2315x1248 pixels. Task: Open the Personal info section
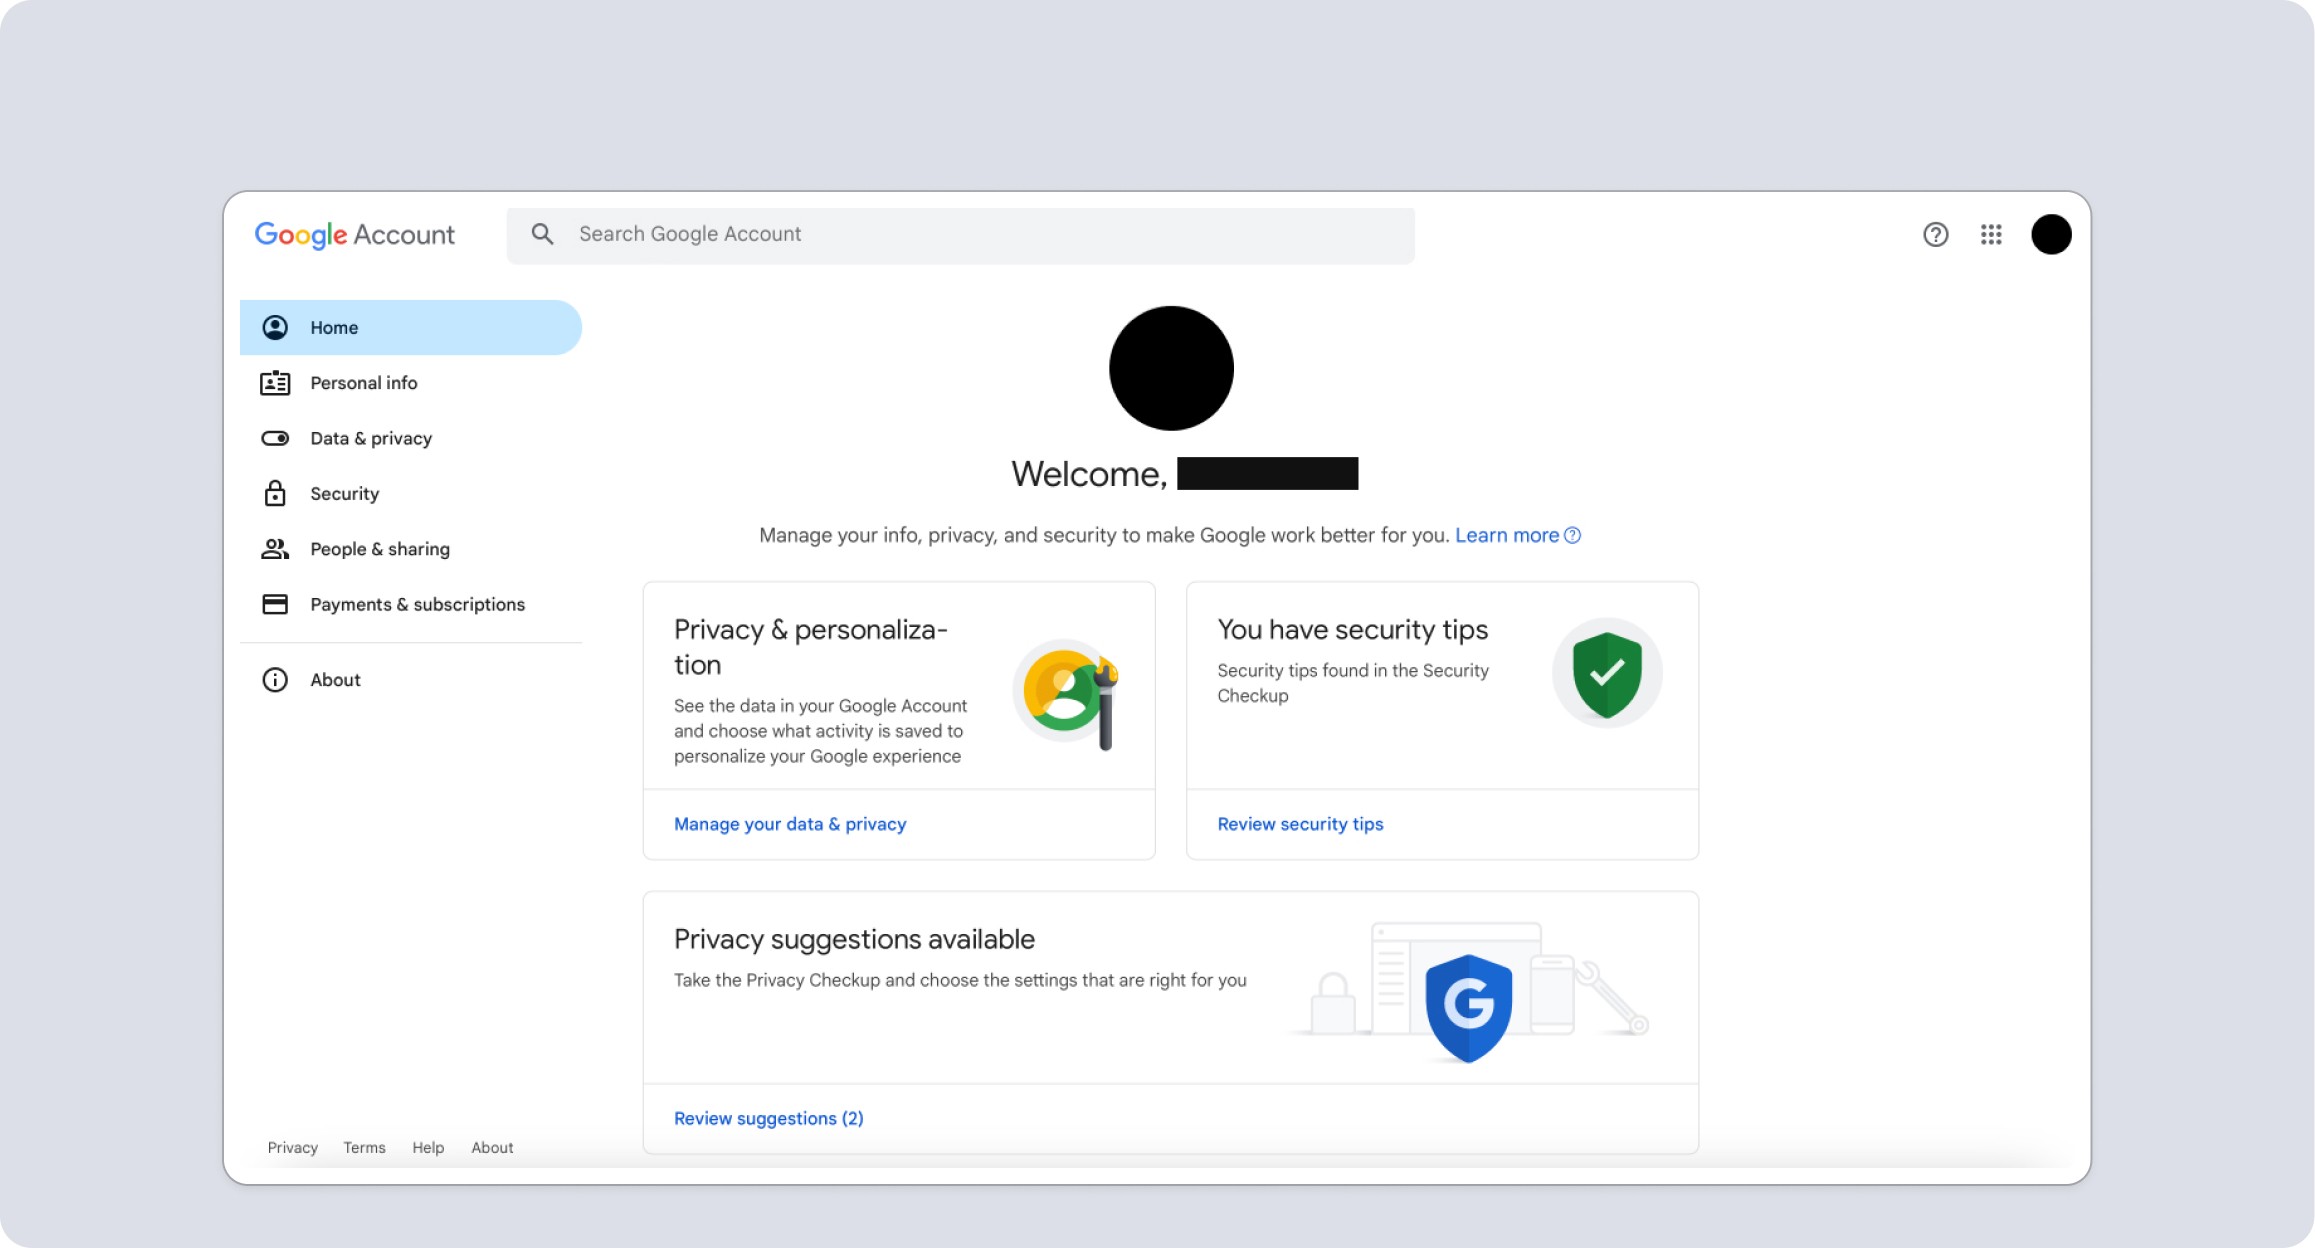pos(363,383)
